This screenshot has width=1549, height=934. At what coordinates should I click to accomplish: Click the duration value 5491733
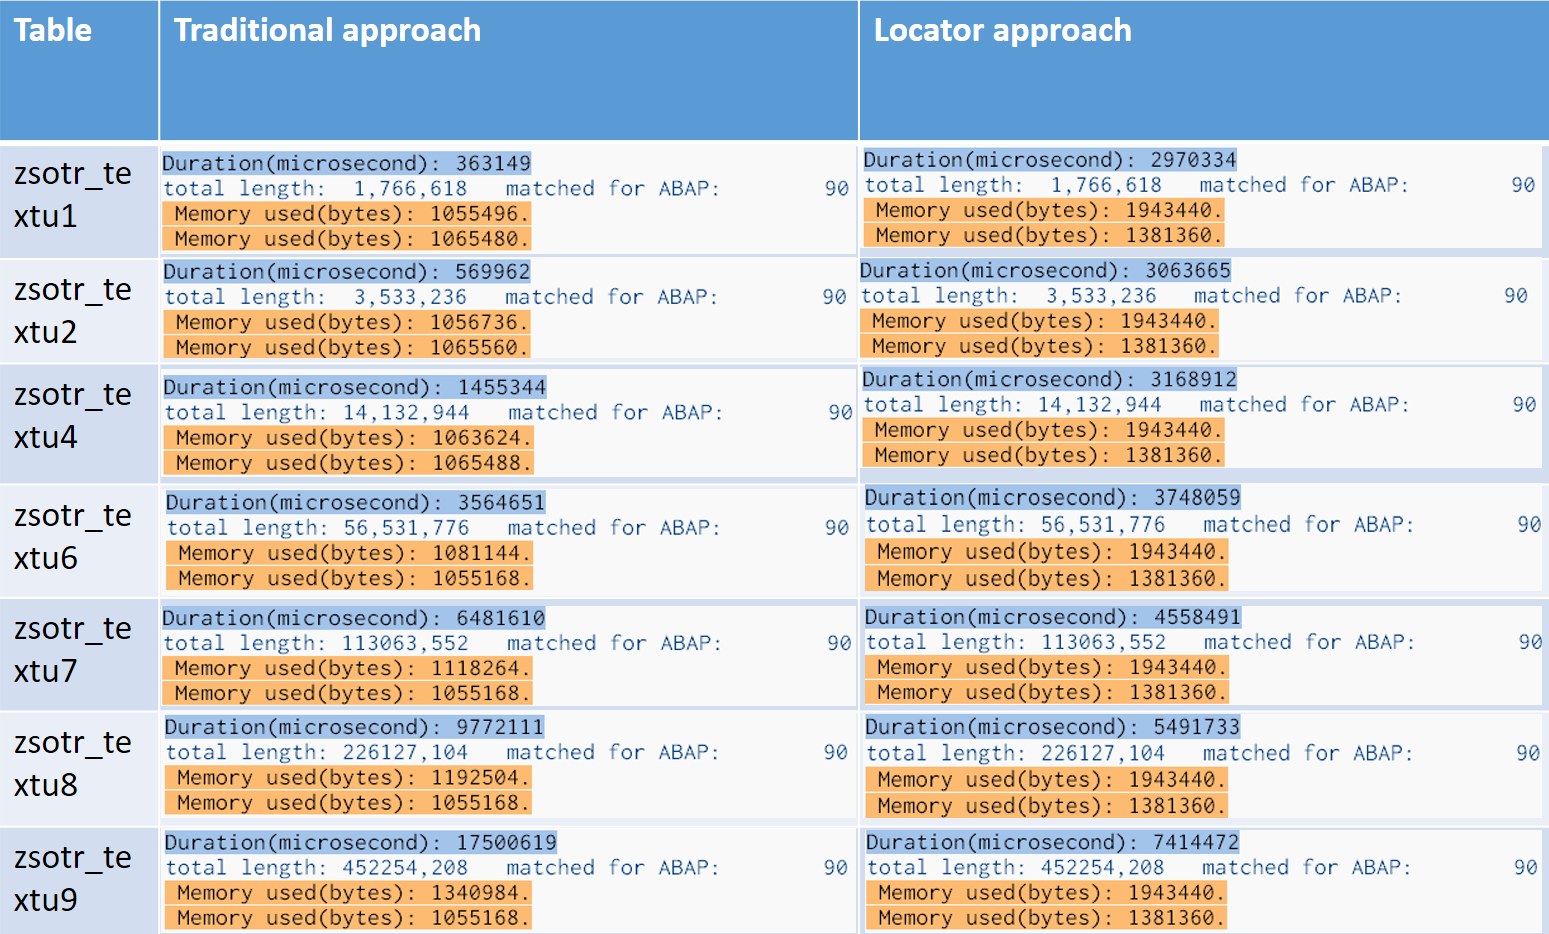(x=1196, y=727)
